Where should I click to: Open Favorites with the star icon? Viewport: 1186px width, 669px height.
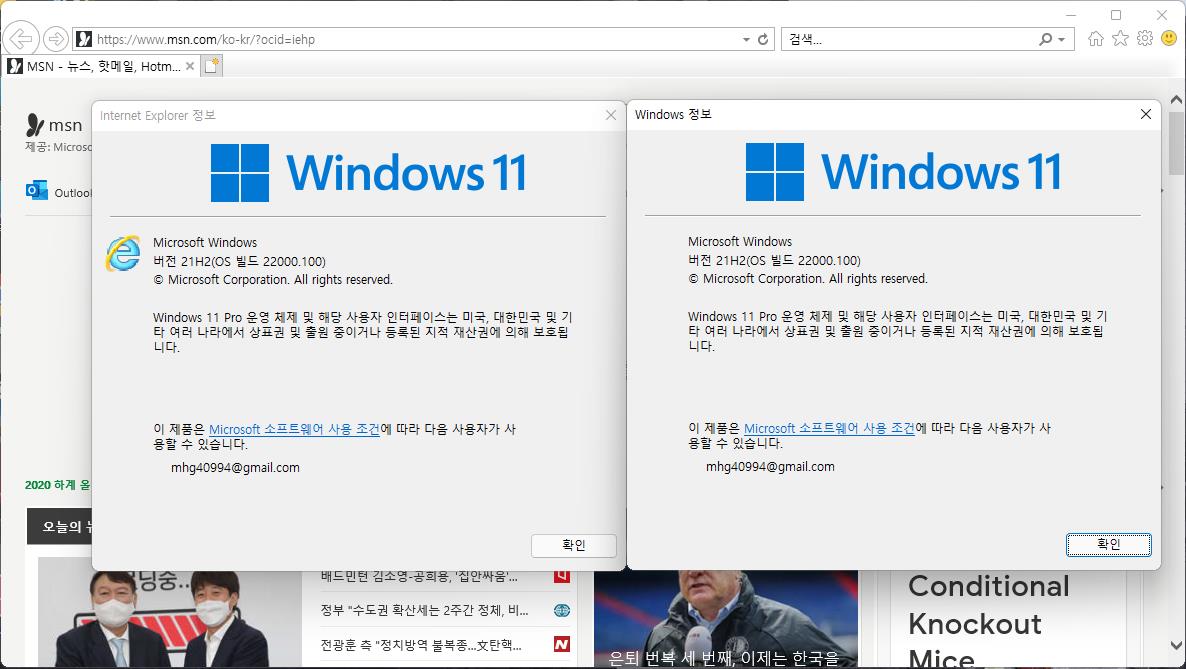(x=1120, y=39)
